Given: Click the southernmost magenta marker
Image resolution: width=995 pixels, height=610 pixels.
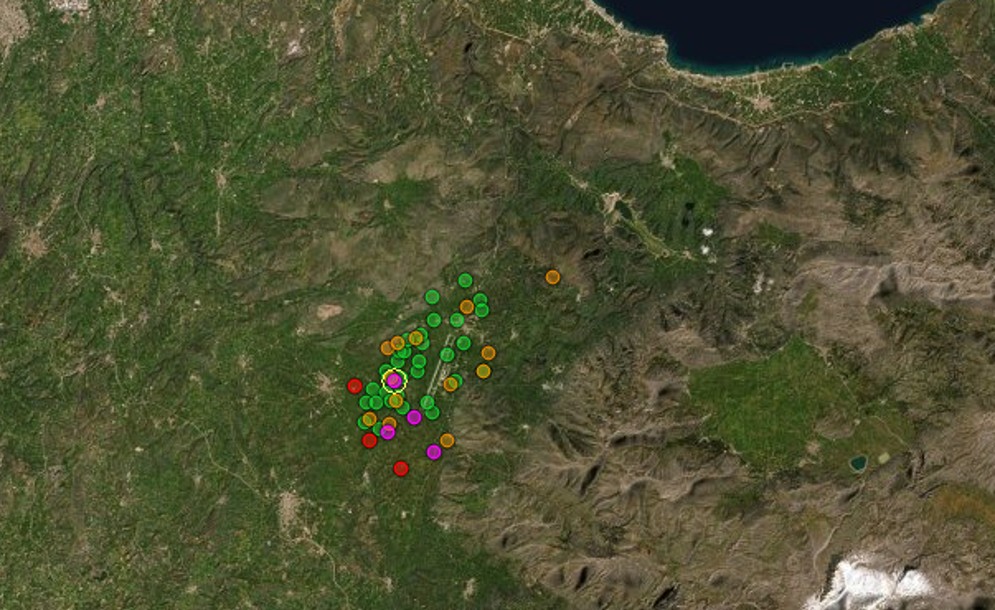Looking at the screenshot, I should (434, 452).
